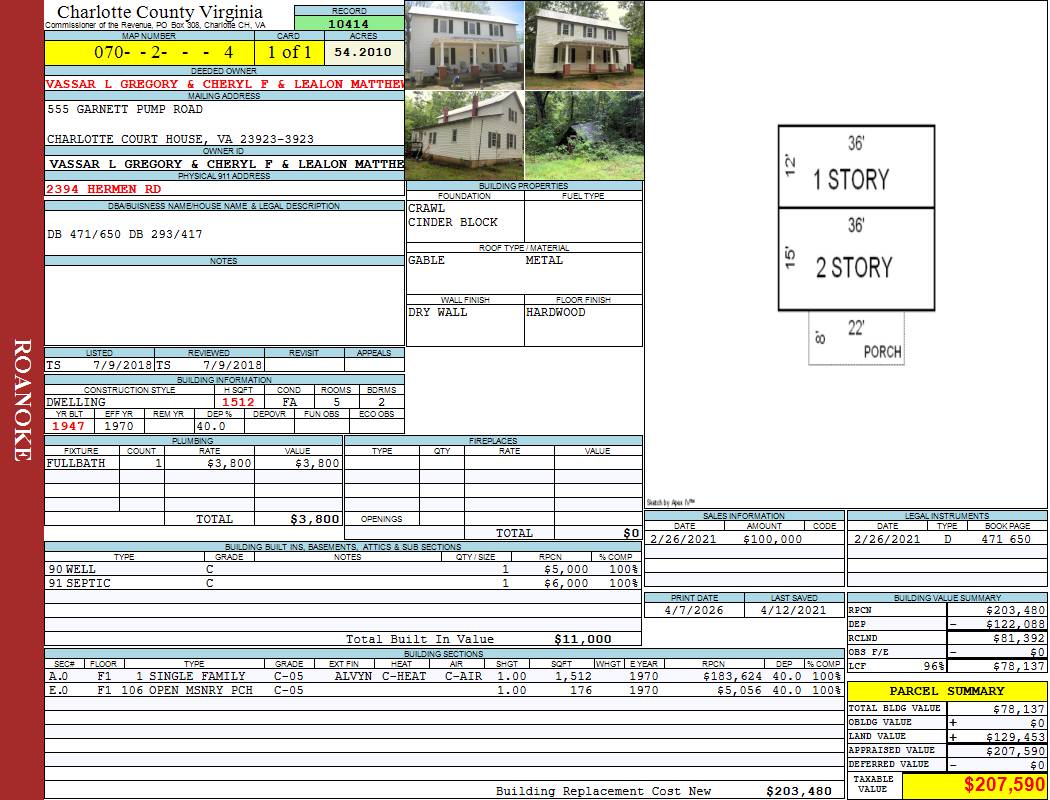Select the yellow map number field
The height and width of the screenshot is (800, 1050).
pyautogui.click(x=148, y=52)
